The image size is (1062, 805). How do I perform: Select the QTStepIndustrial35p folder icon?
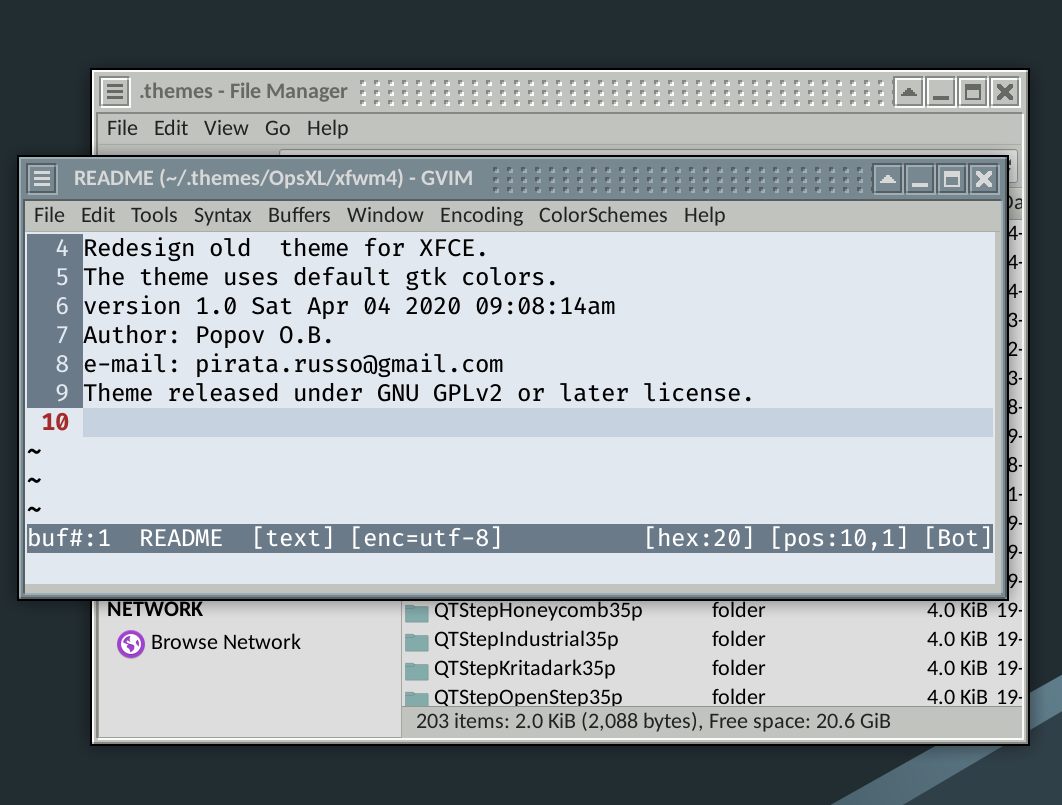tap(417, 641)
